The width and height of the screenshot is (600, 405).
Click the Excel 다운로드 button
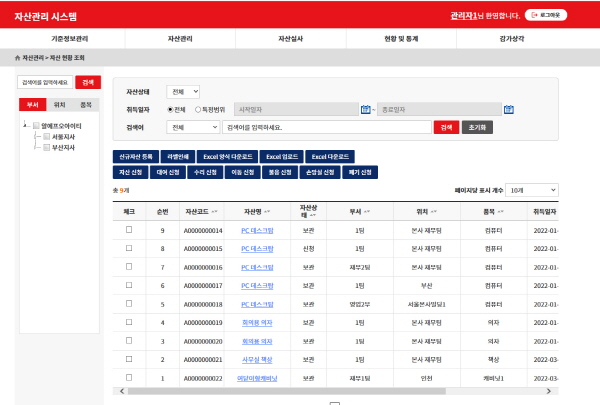[x=329, y=157]
